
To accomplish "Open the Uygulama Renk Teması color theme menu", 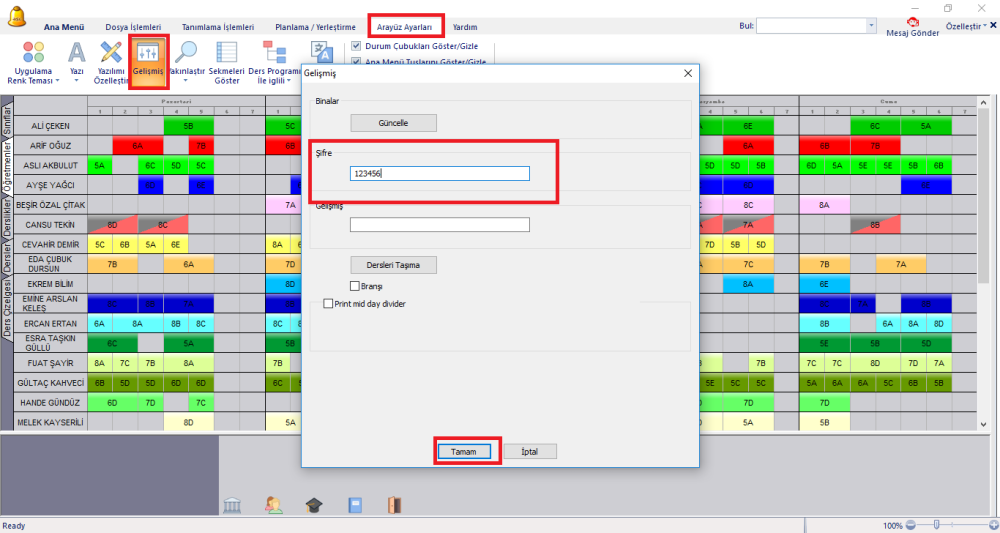I will 33,63.
